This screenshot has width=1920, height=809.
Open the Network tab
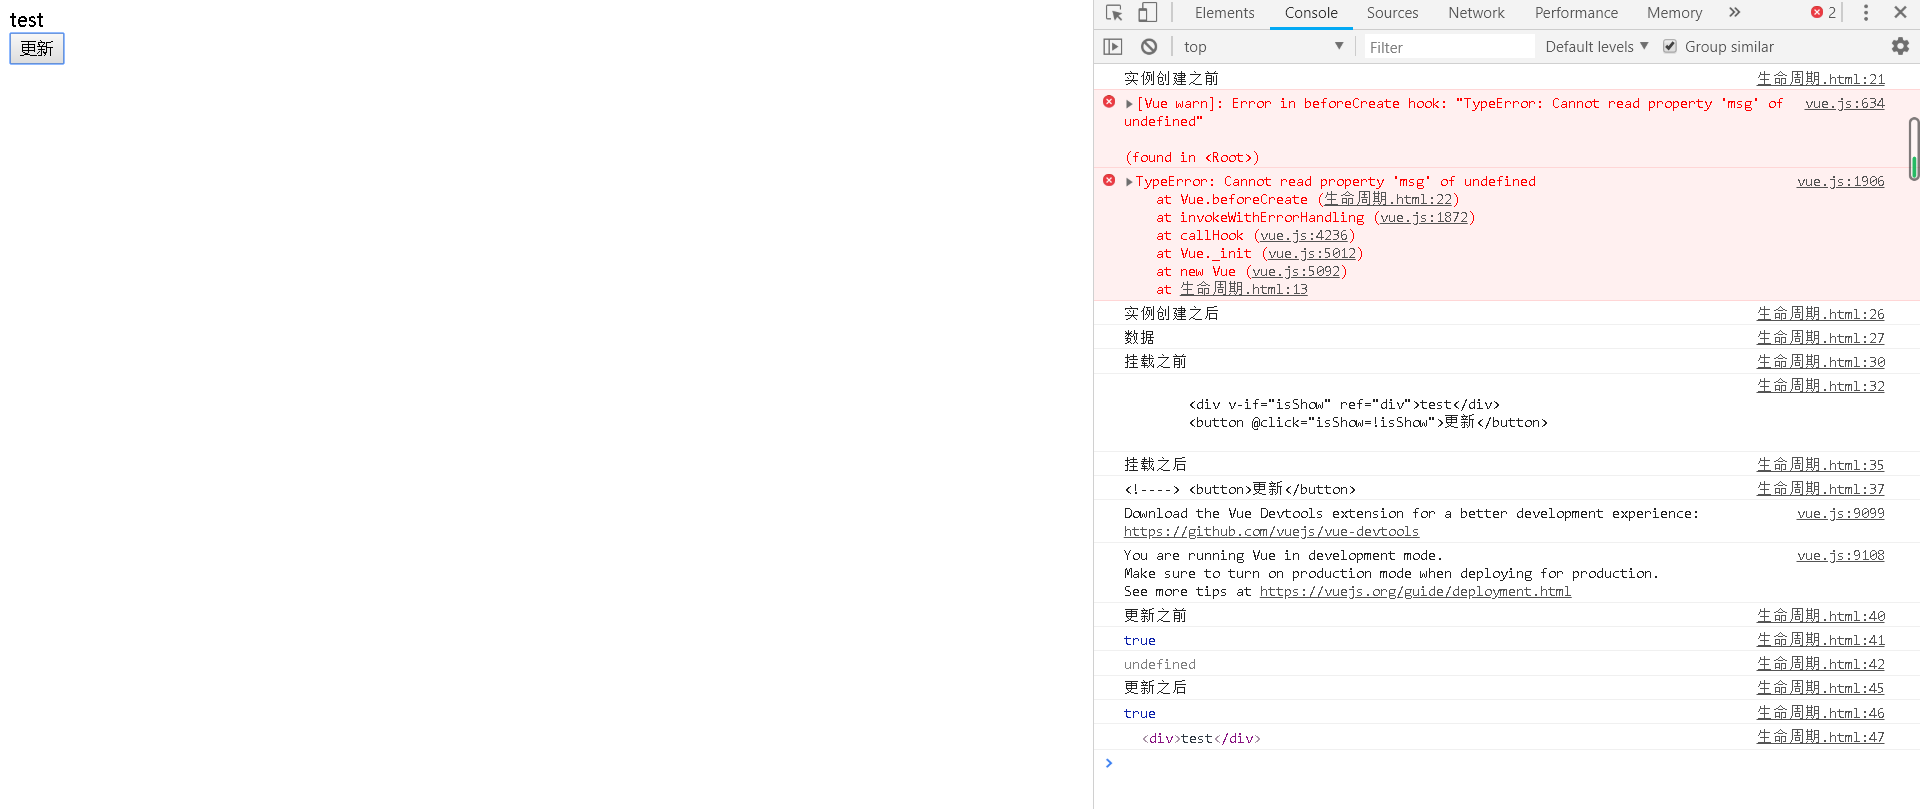(x=1476, y=13)
